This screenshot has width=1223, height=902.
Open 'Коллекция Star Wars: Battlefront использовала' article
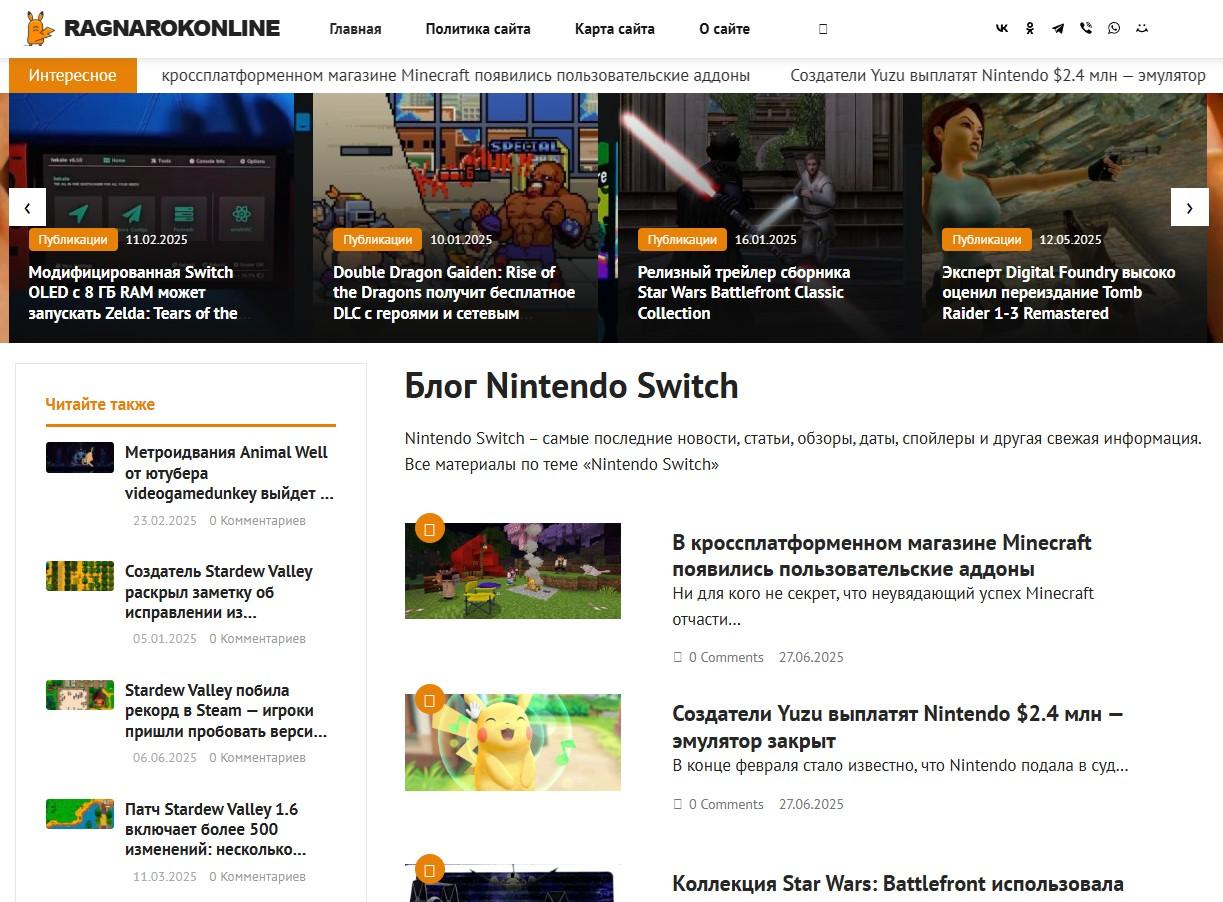(x=898, y=884)
